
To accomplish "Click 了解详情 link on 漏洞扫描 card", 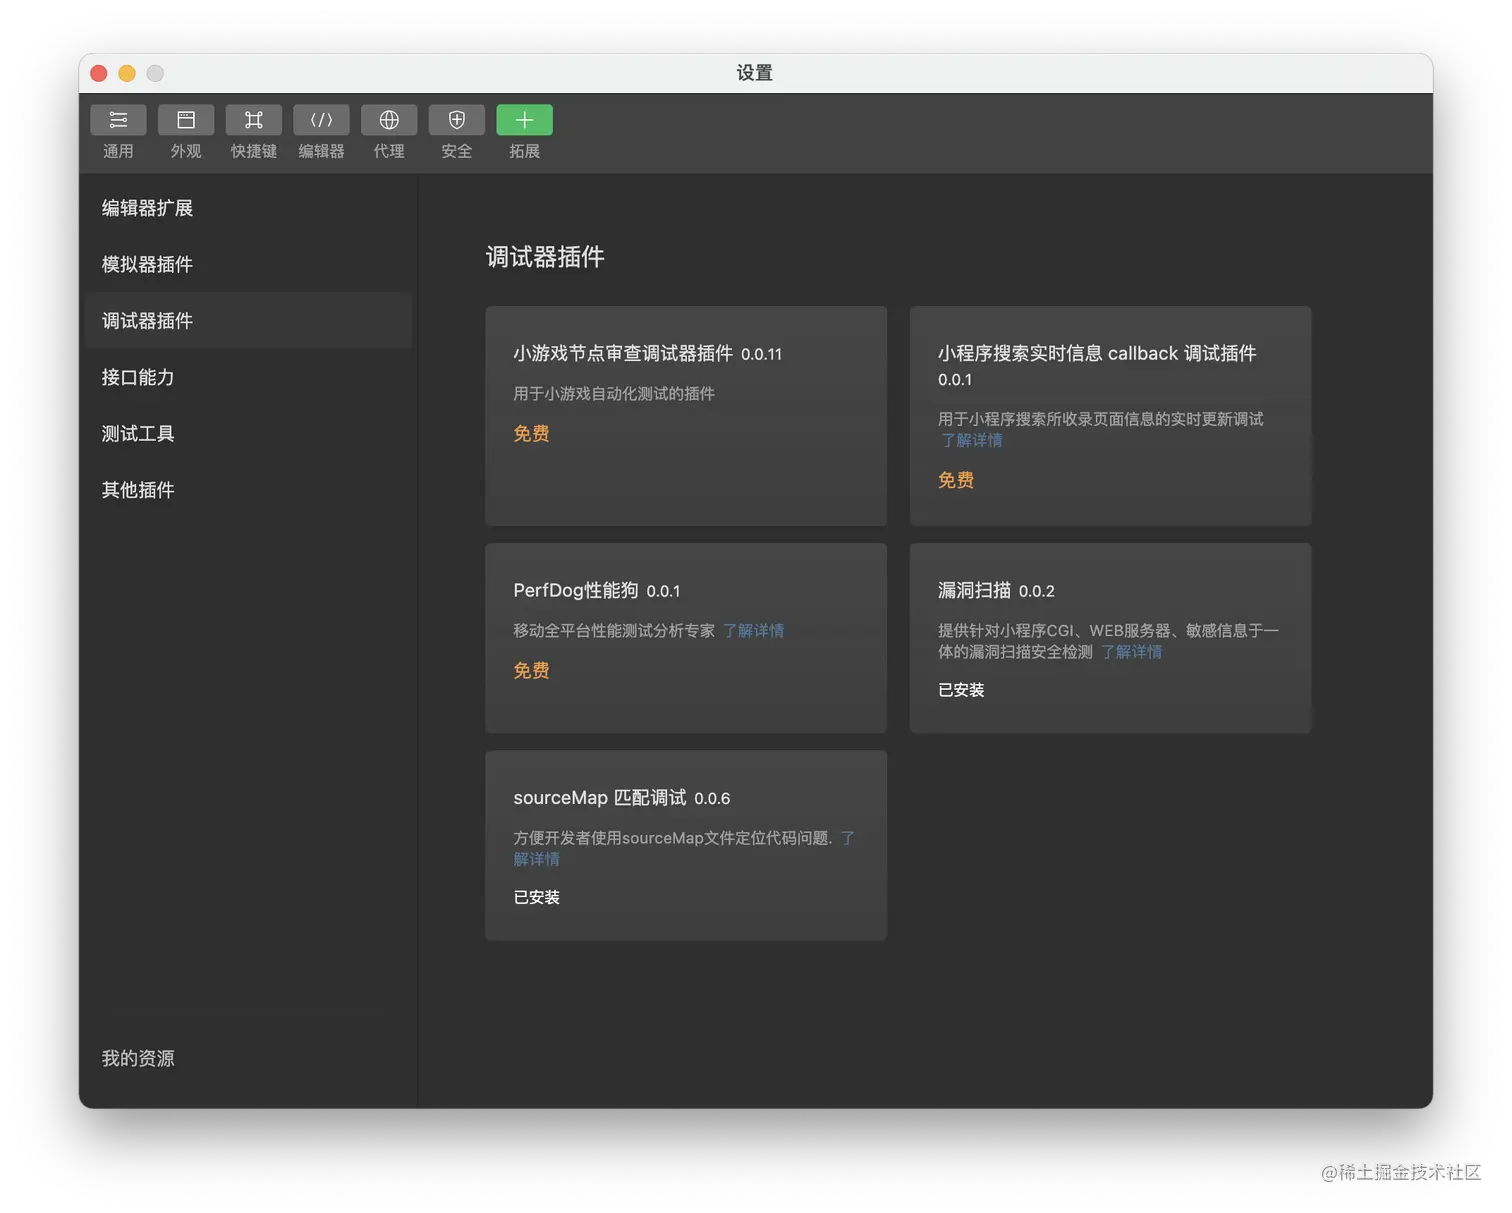I will 1131,652.
